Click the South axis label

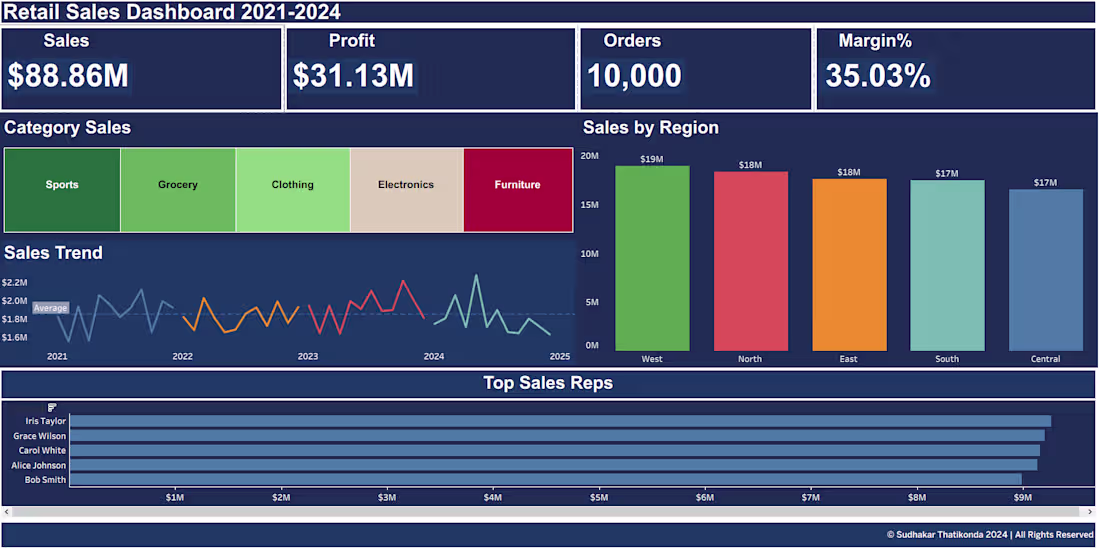click(x=947, y=359)
